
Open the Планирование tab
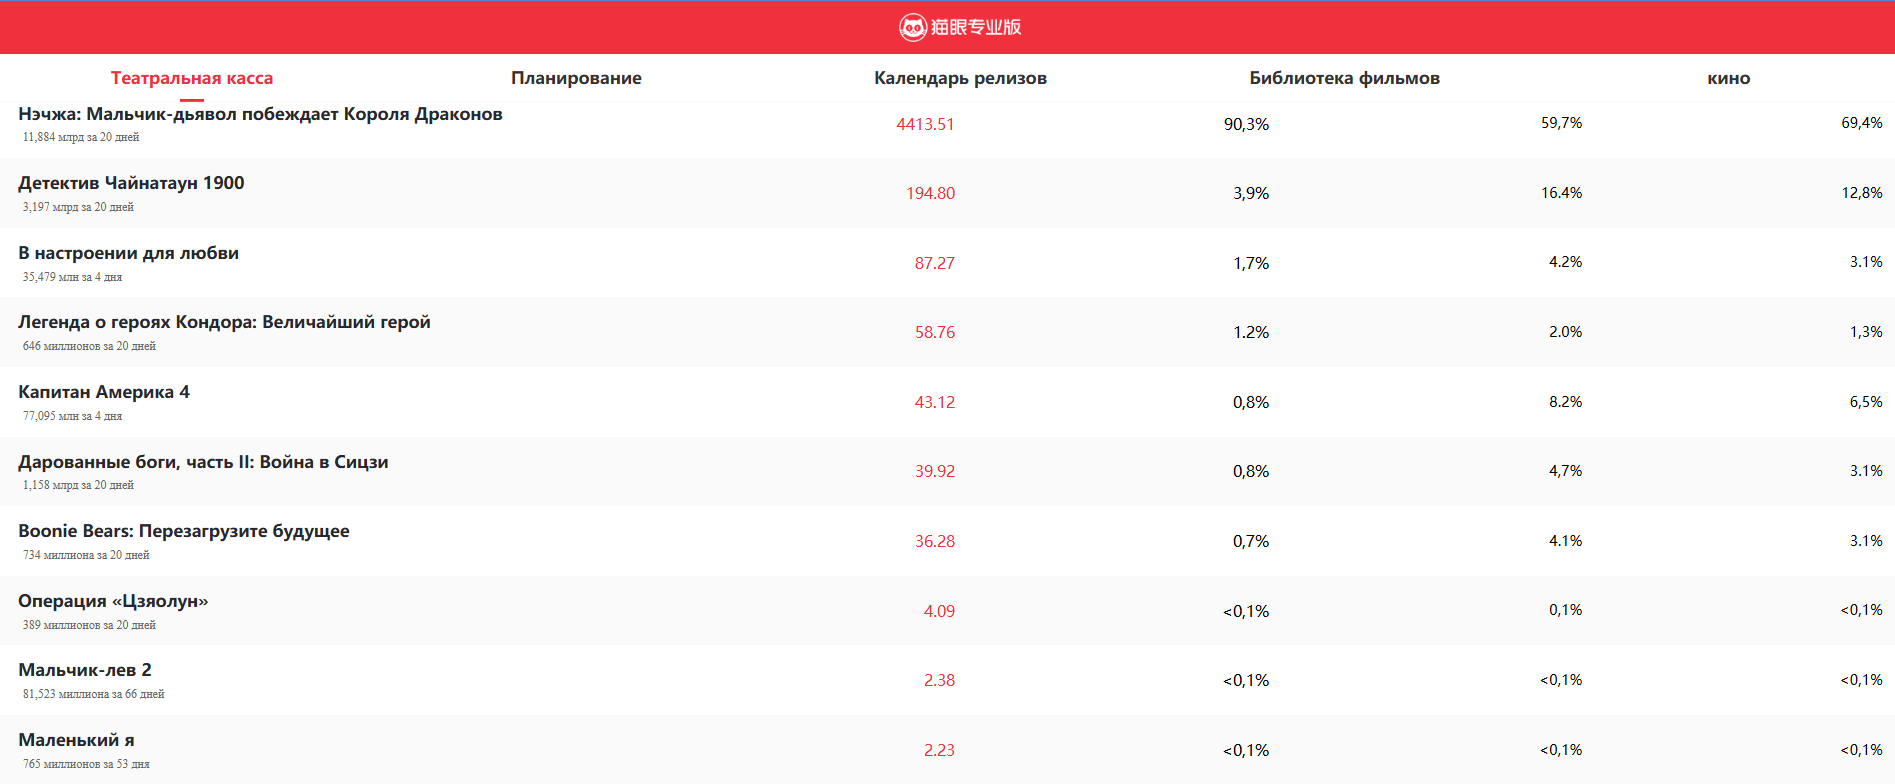pyautogui.click(x=576, y=78)
